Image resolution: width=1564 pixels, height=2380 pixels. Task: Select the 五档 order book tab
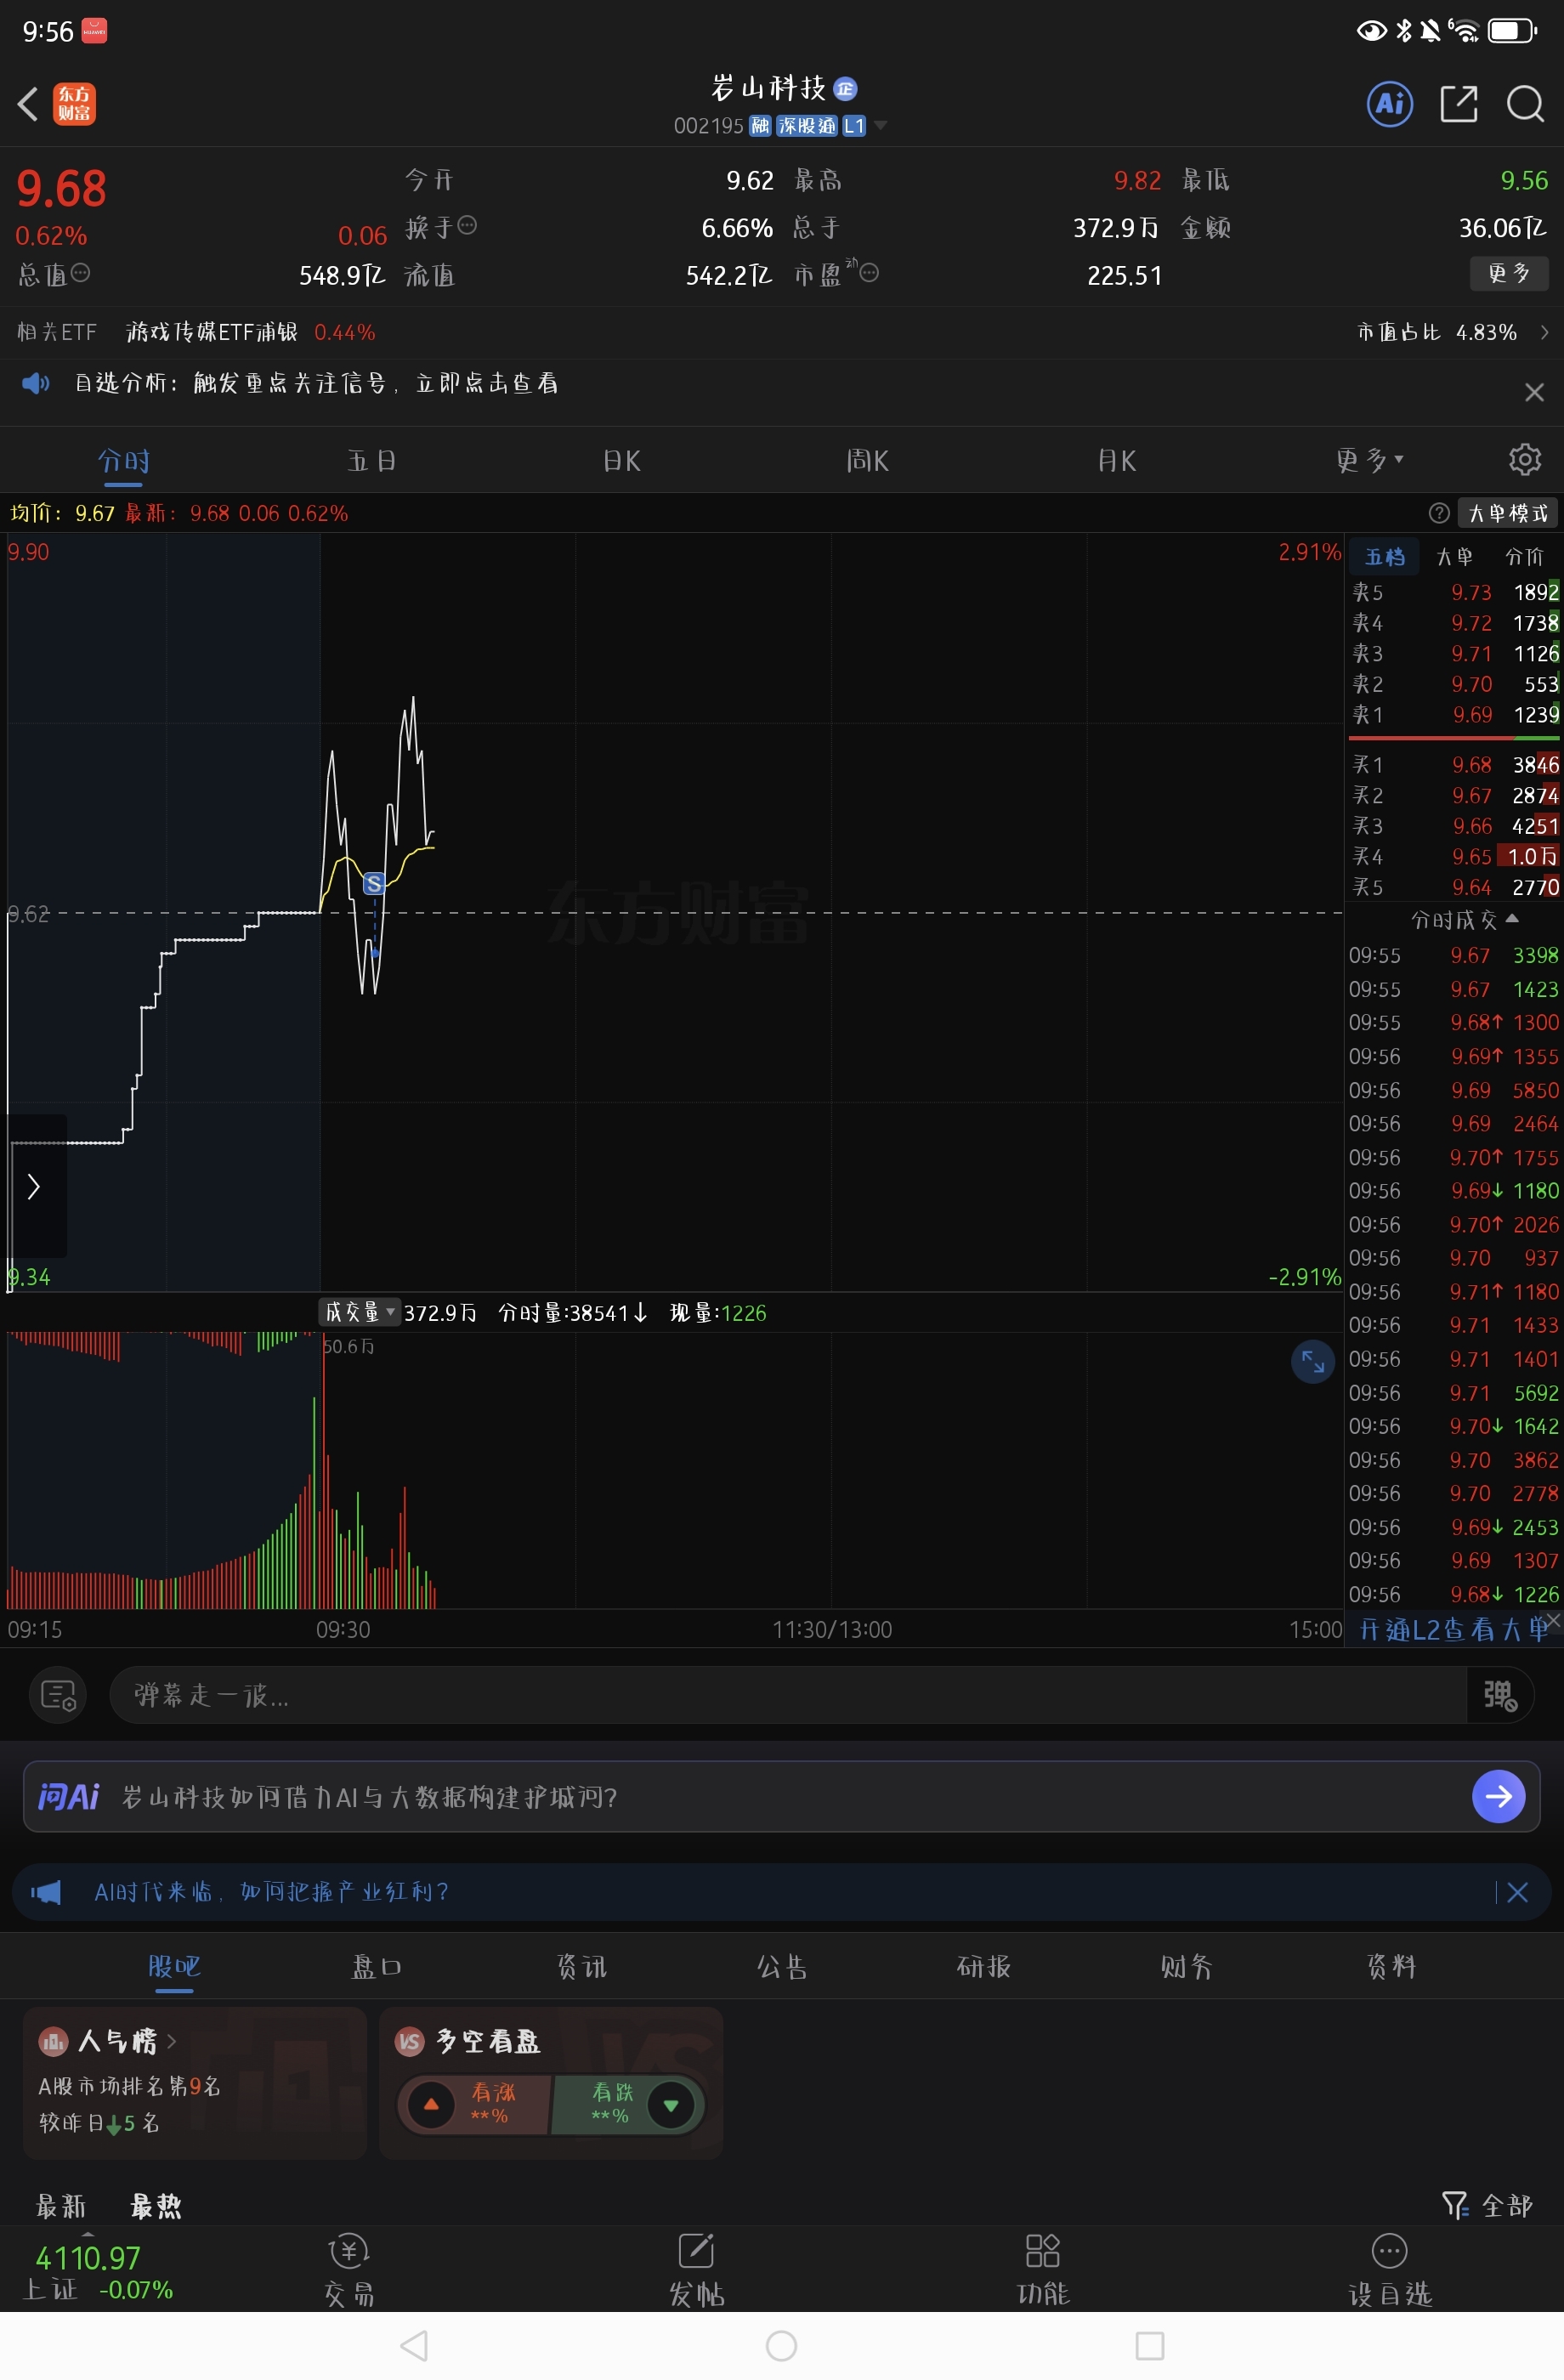1385,557
